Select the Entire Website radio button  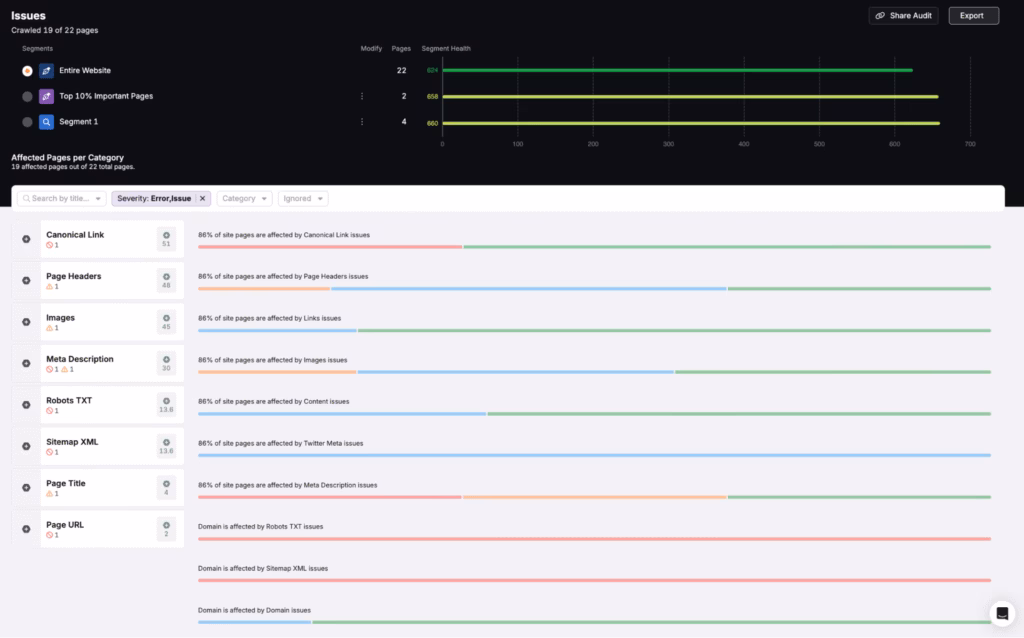(25, 70)
